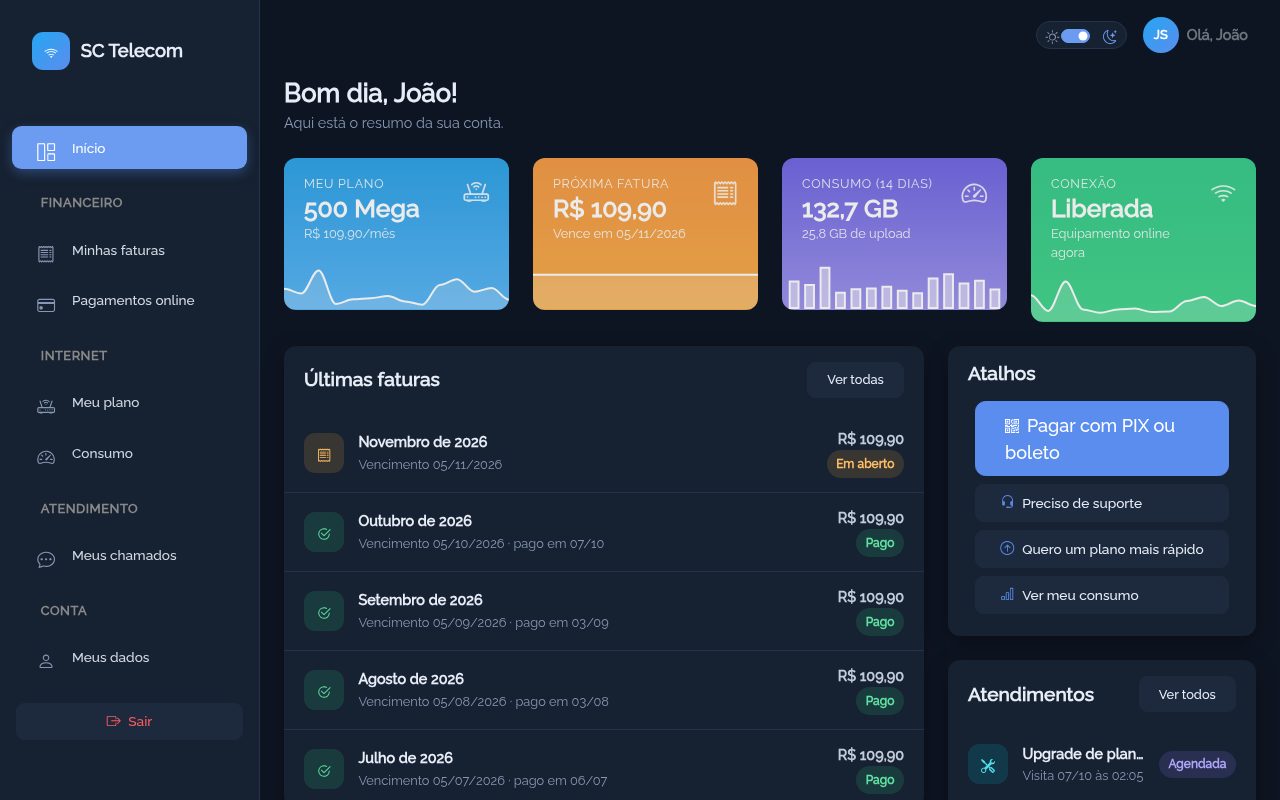The height and width of the screenshot is (800, 1280).
Task: Click the Setembro de 2026 paid check icon
Action: coord(324,612)
